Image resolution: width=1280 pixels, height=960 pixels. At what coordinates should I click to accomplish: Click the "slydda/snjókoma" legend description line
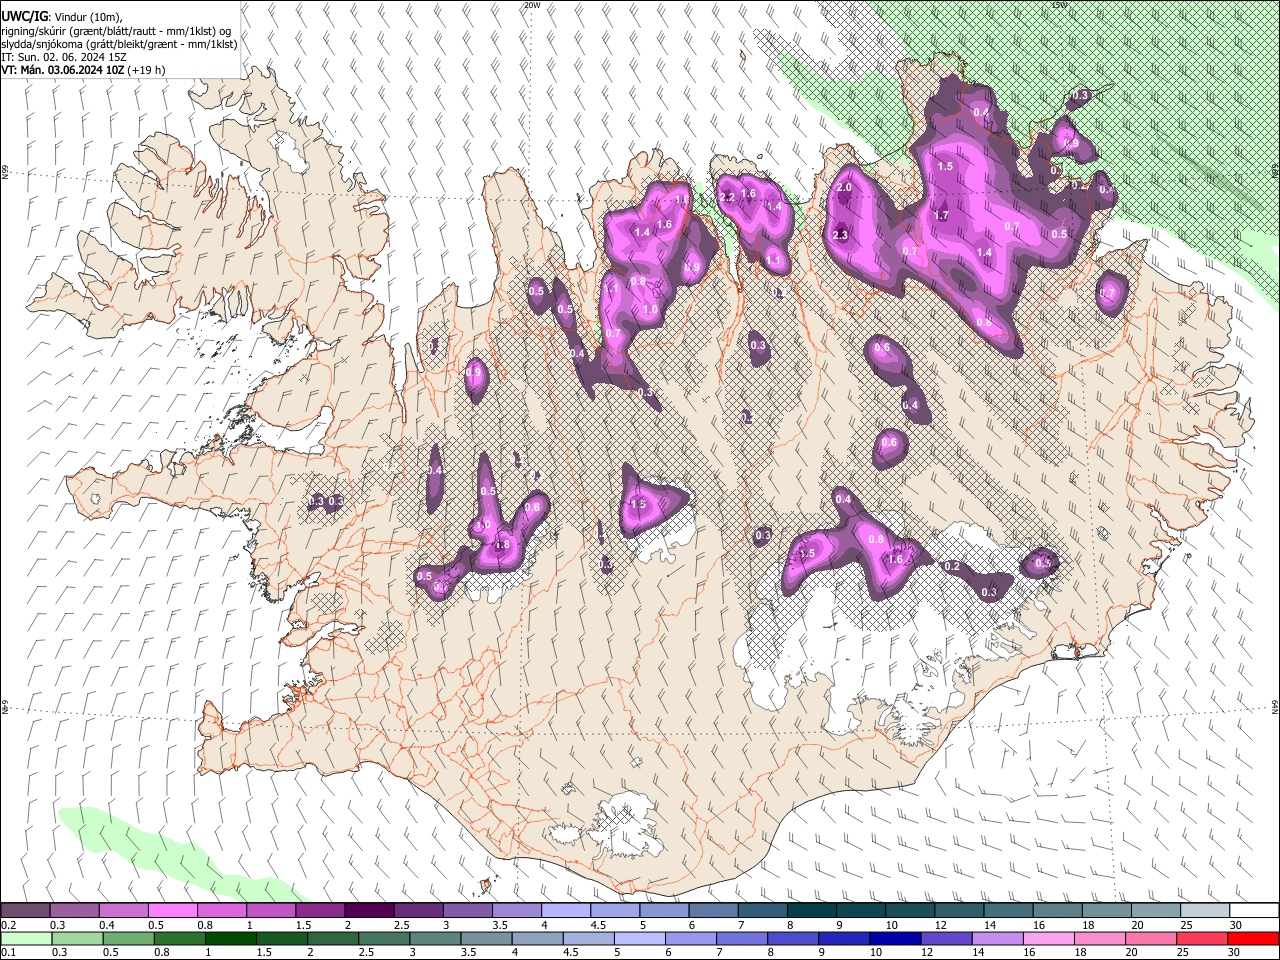(x=119, y=44)
